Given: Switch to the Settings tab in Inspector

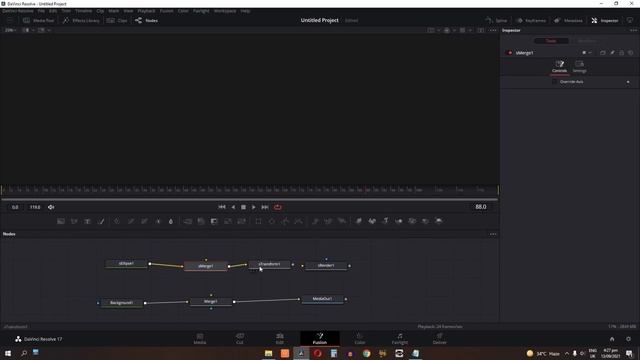Looking at the screenshot, I should 579,67.
